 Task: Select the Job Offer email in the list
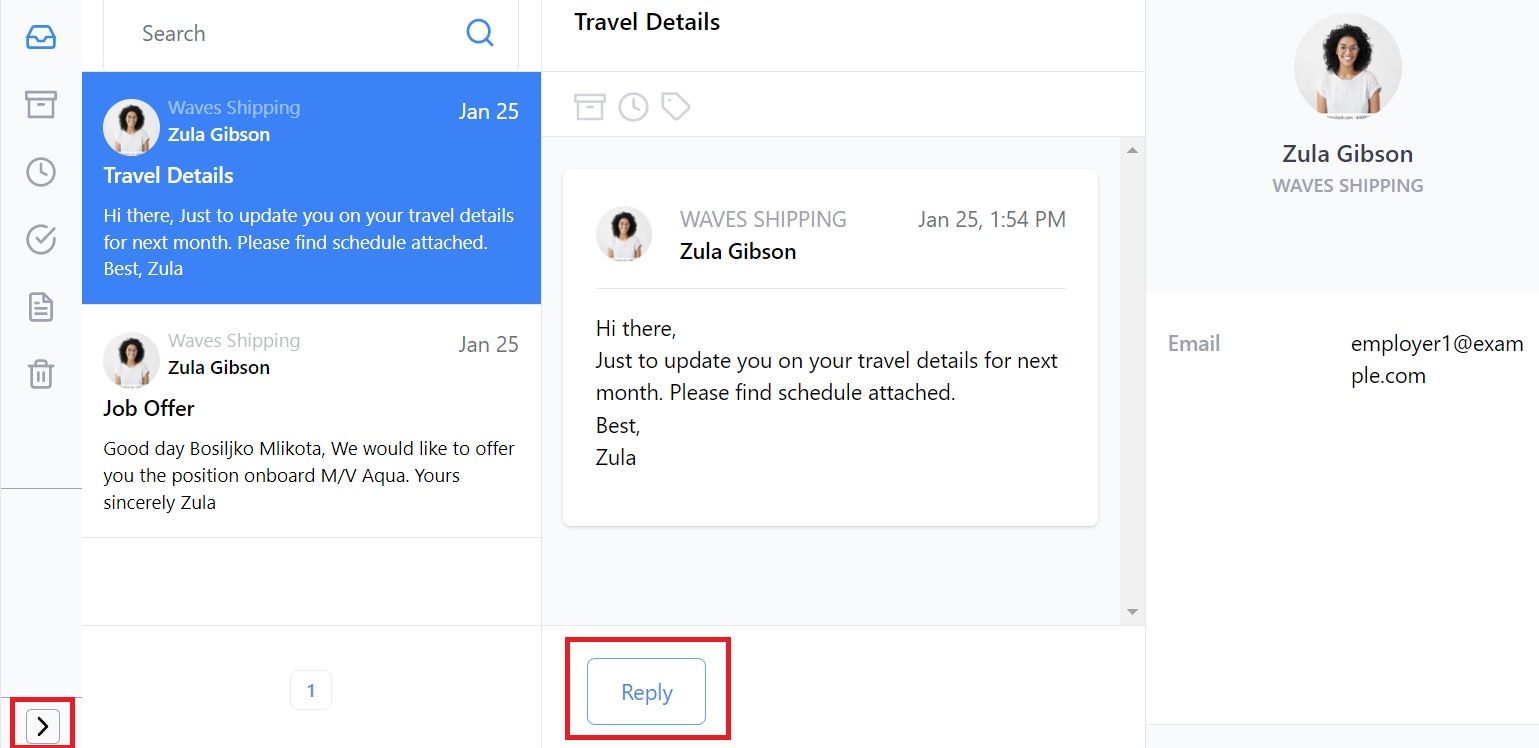(311, 421)
